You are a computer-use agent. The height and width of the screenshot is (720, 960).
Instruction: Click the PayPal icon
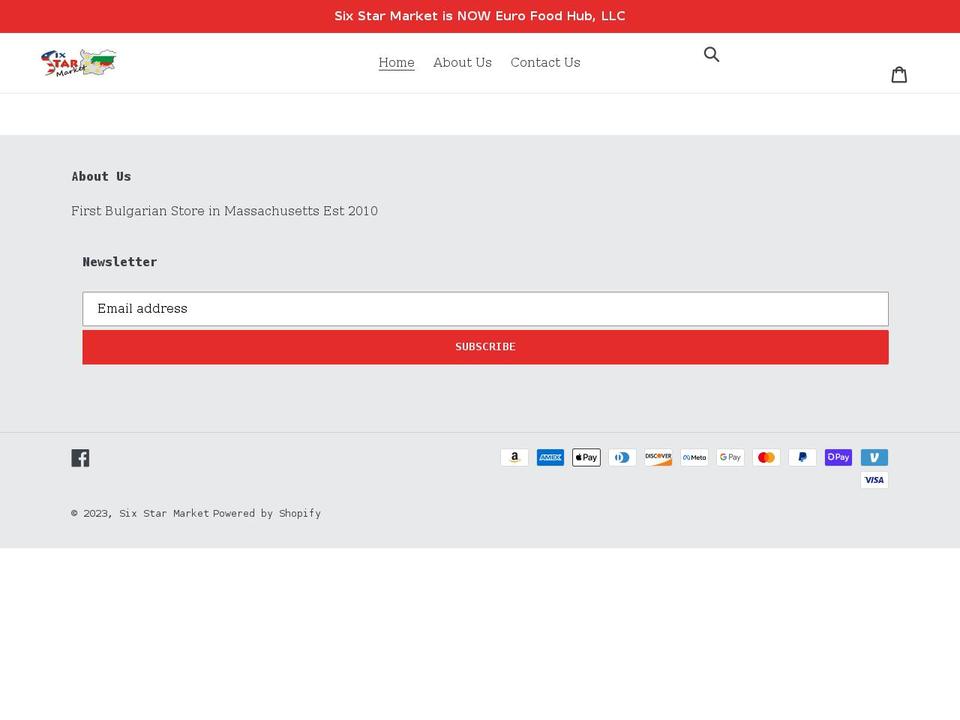click(802, 457)
